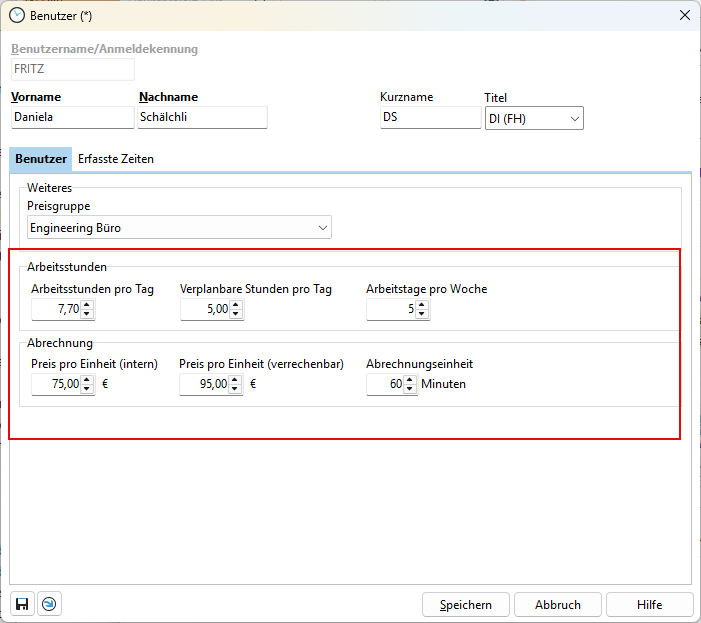Click the clock icon in title bar
Image resolution: width=701 pixels, height=623 pixels.
16,15
